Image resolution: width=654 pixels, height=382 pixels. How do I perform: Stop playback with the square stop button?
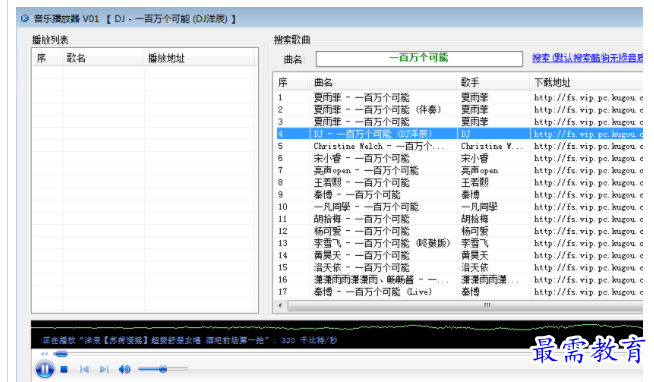[64, 369]
